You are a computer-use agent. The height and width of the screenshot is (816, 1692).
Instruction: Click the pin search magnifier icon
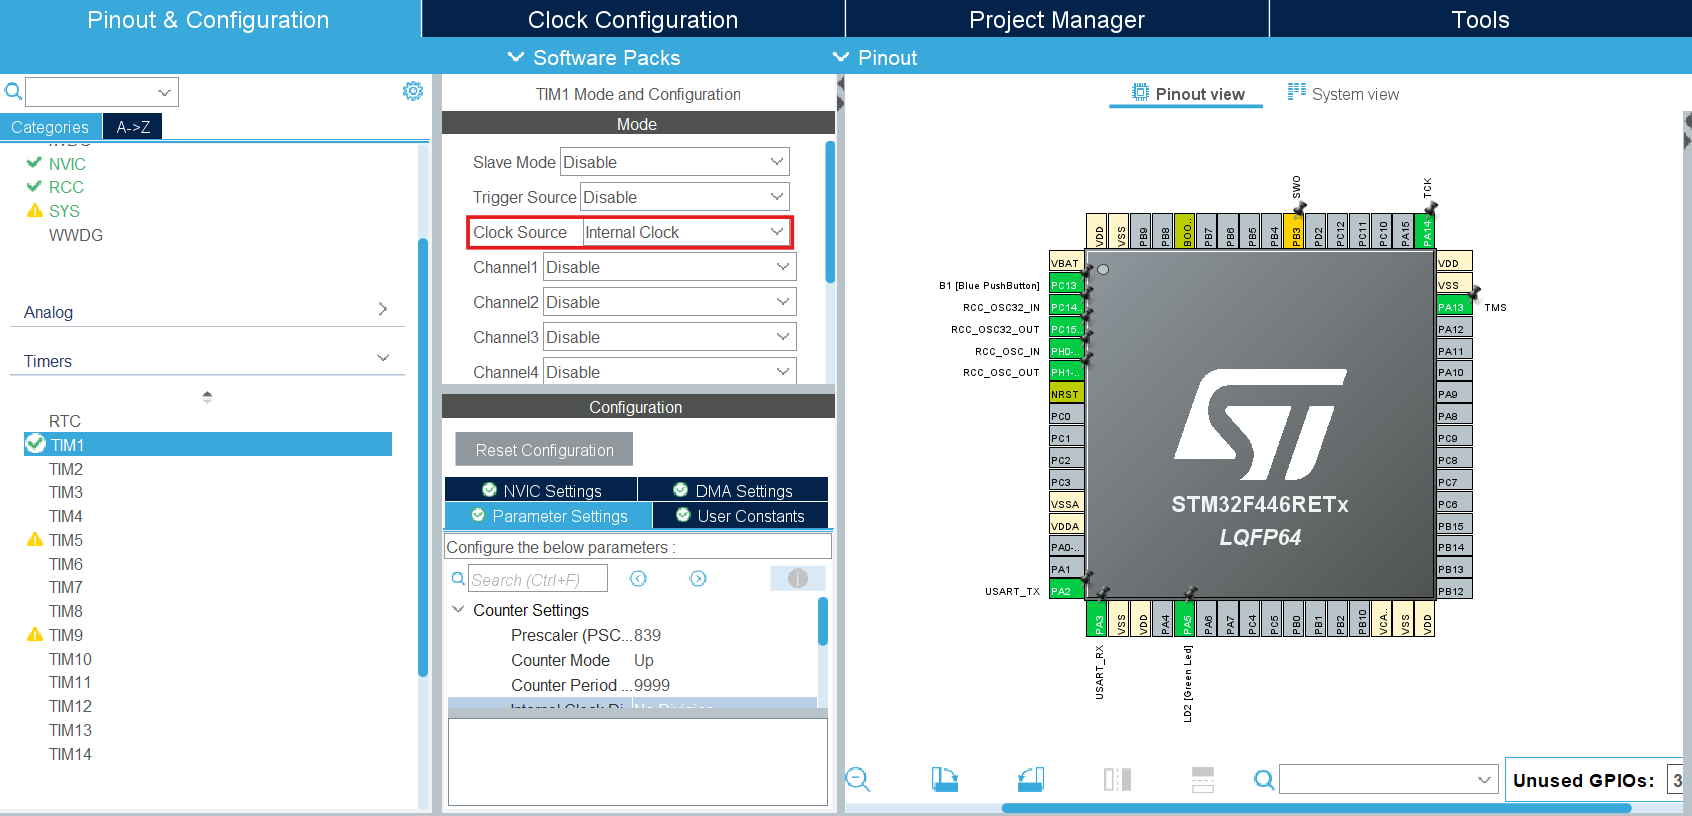pos(1264,779)
